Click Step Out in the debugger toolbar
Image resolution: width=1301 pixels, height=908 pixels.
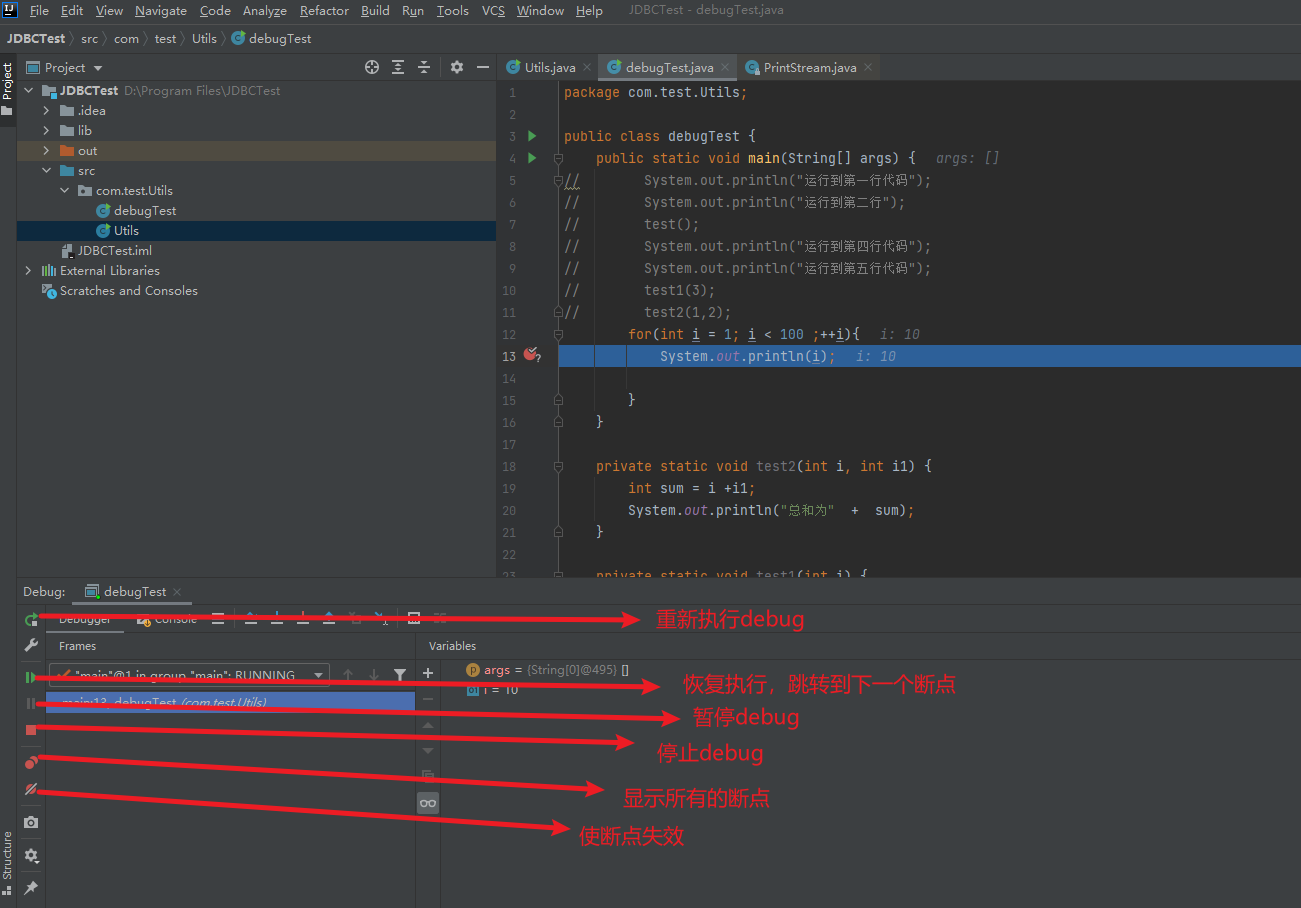coord(329,619)
